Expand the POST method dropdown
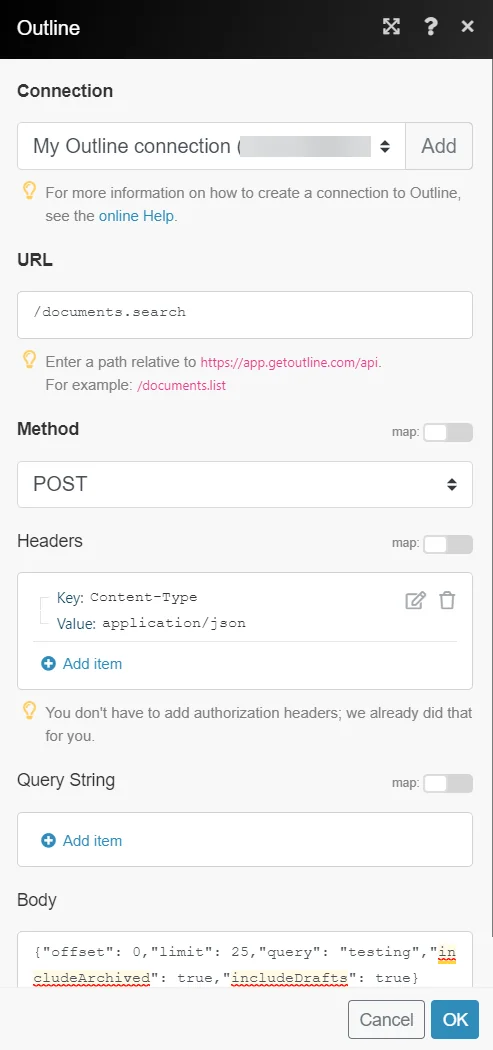Screen dimensions: 493x1050 244,484
